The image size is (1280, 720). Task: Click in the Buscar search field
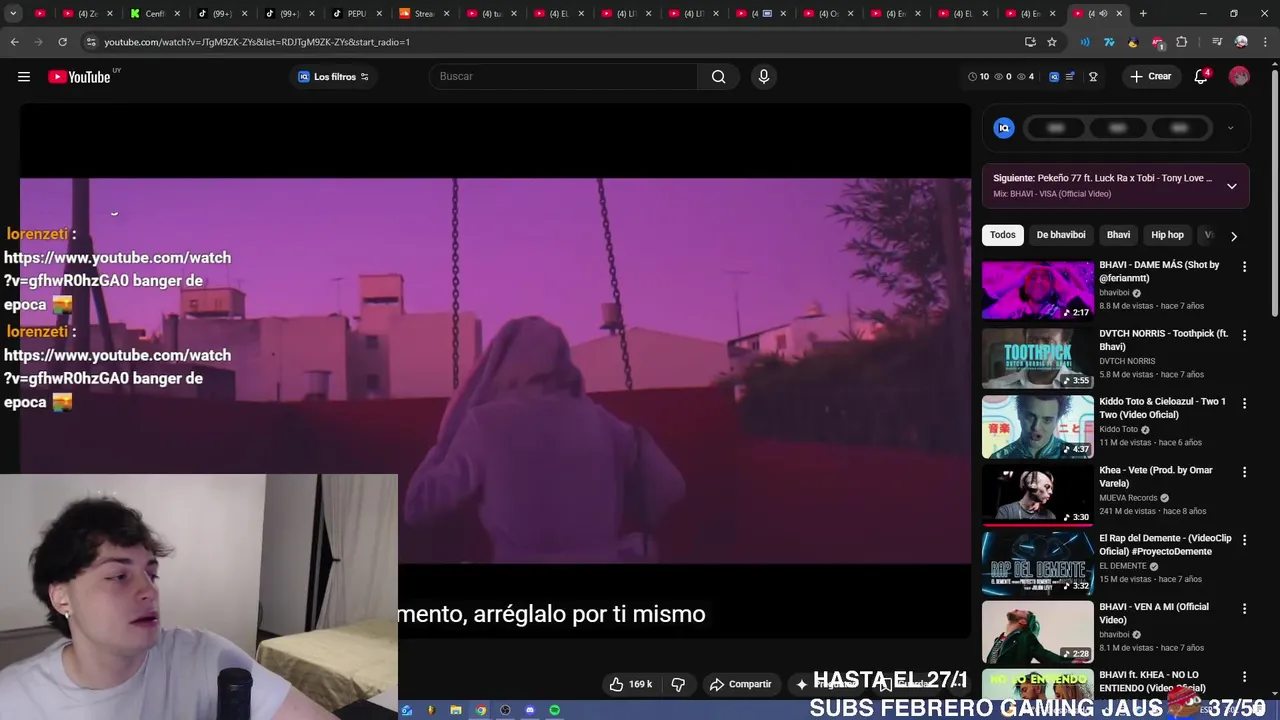click(x=565, y=77)
